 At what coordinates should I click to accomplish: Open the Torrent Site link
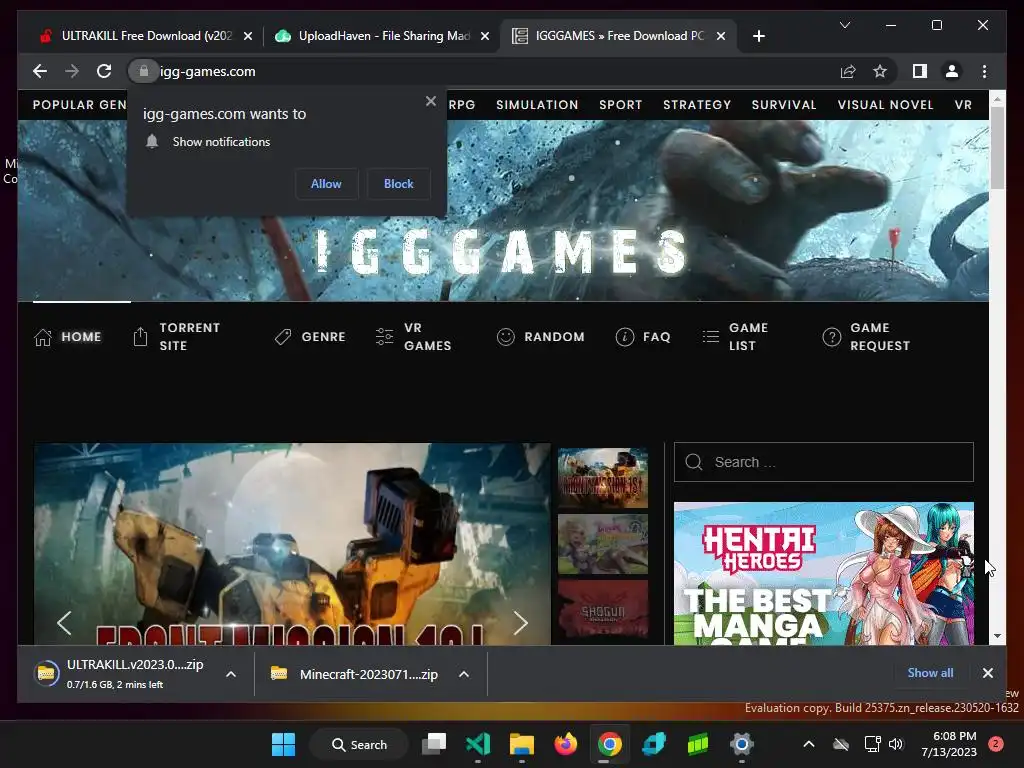[x=176, y=336]
